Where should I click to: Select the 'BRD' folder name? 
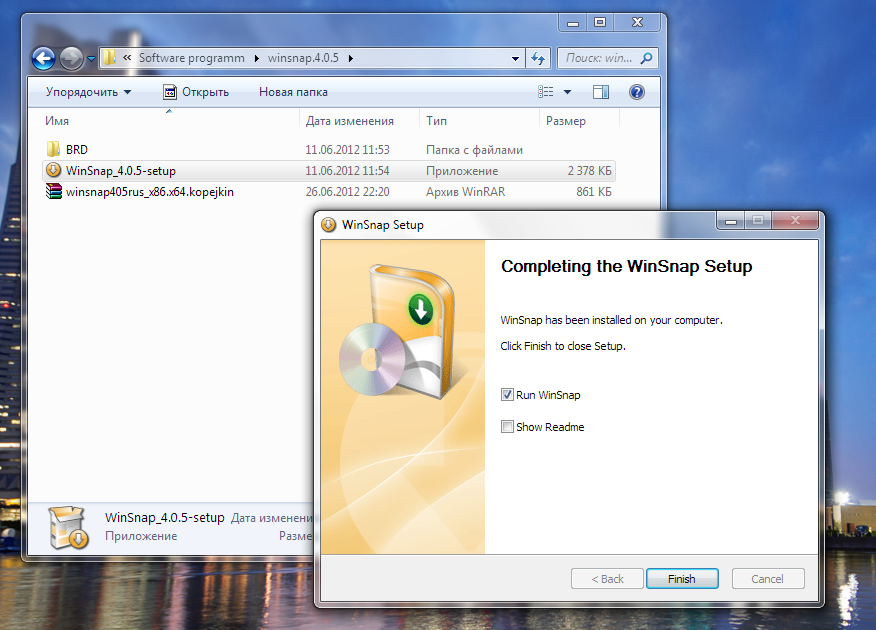(77, 150)
